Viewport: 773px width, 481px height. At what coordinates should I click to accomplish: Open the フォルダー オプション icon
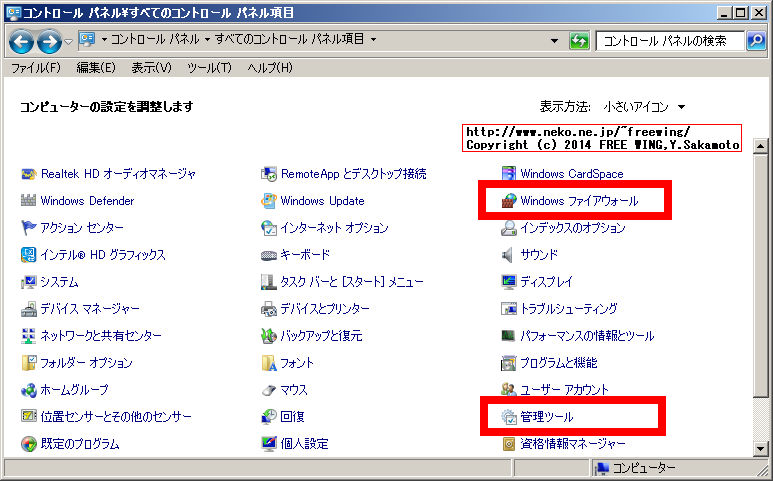[29, 363]
